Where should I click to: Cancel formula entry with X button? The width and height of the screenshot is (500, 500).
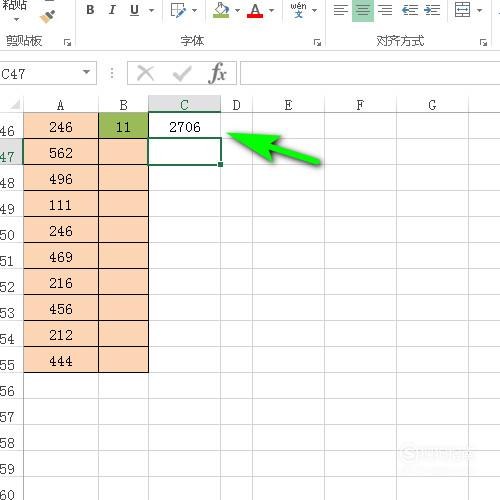click(146, 73)
